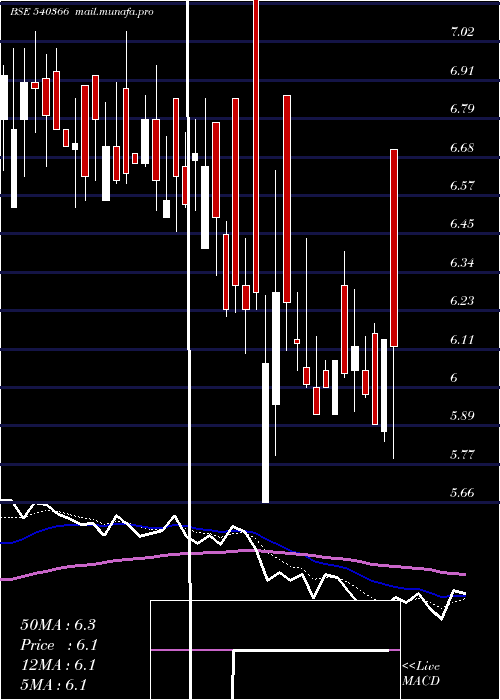500x700 pixels.
Task: Select the 7.02 price axis label
Action: pos(462,32)
